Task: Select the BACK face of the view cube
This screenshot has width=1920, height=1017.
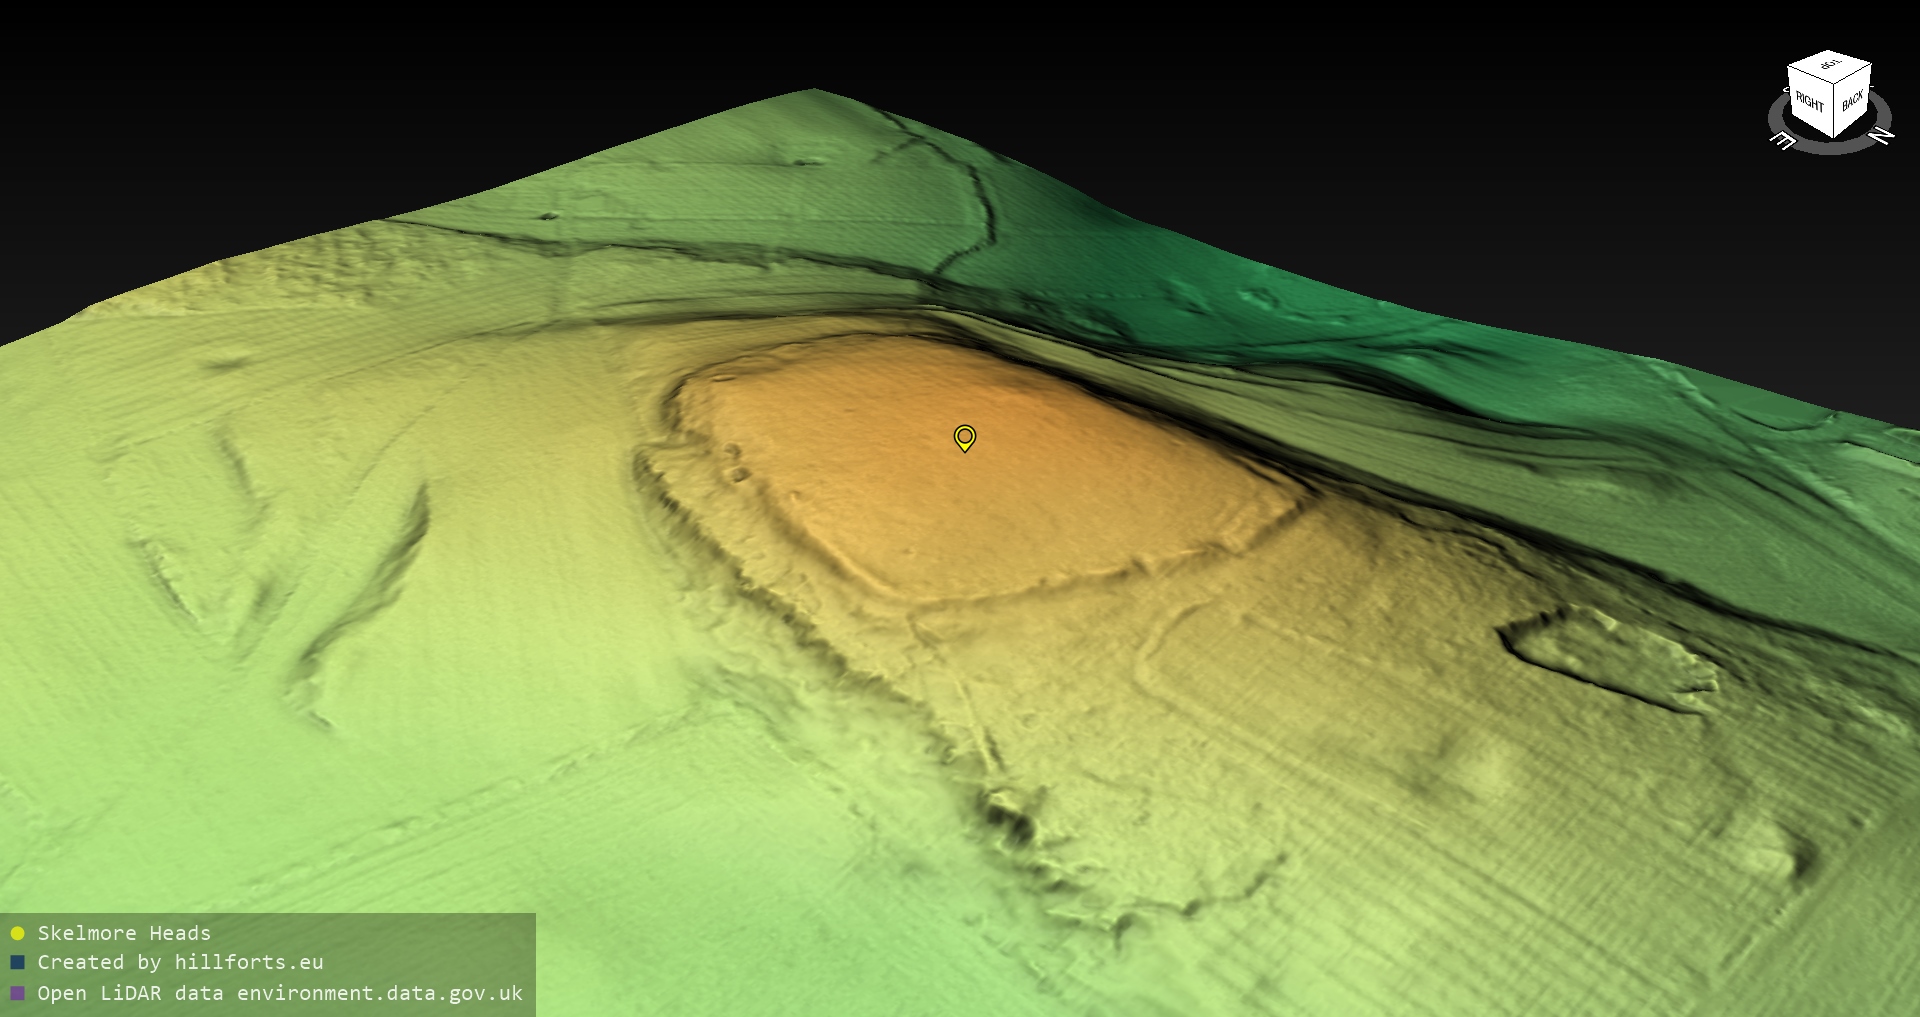Action: click(x=1852, y=100)
